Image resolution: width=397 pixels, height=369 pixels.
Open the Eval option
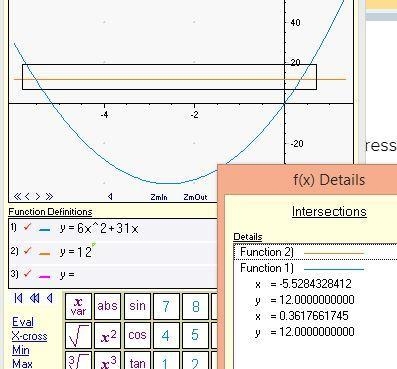point(23,322)
